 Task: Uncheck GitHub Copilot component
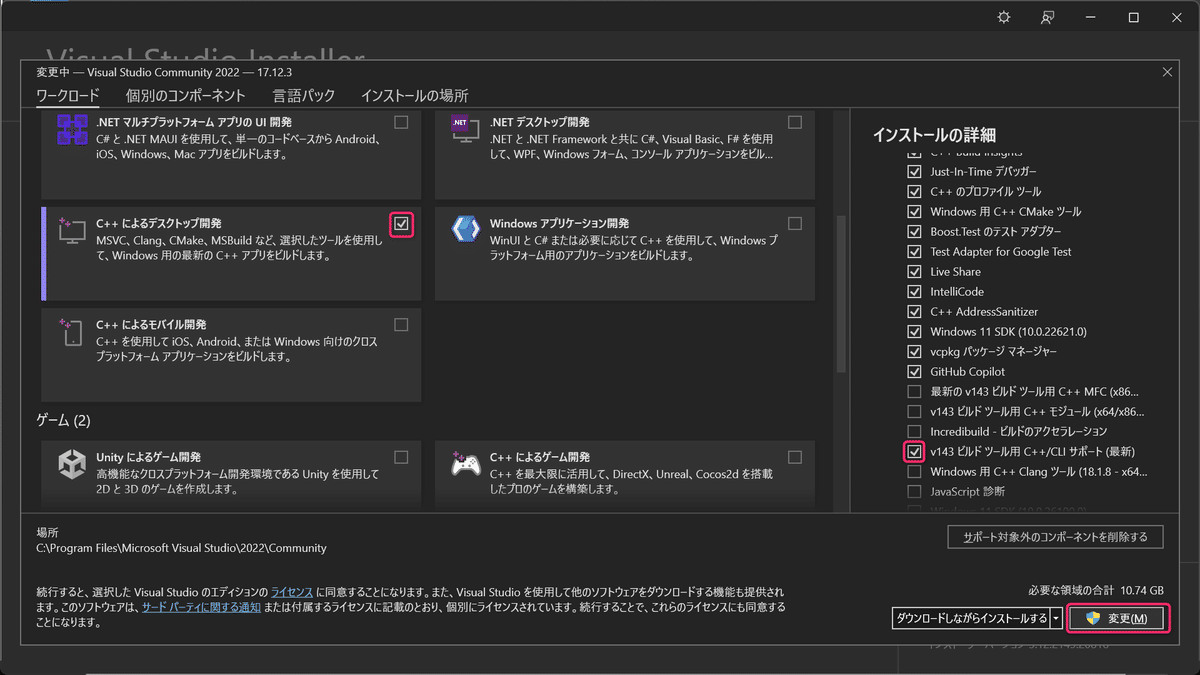pyautogui.click(x=914, y=371)
